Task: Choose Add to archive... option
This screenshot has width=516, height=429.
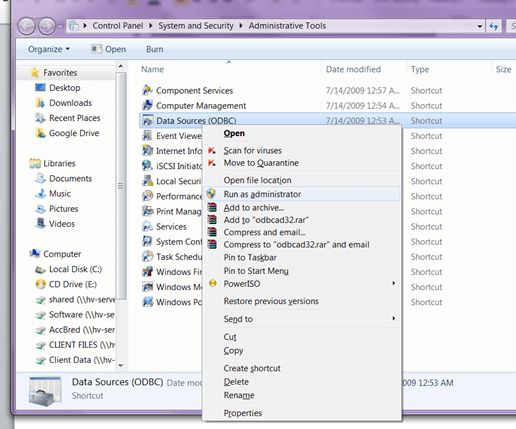Action: [x=302, y=208]
